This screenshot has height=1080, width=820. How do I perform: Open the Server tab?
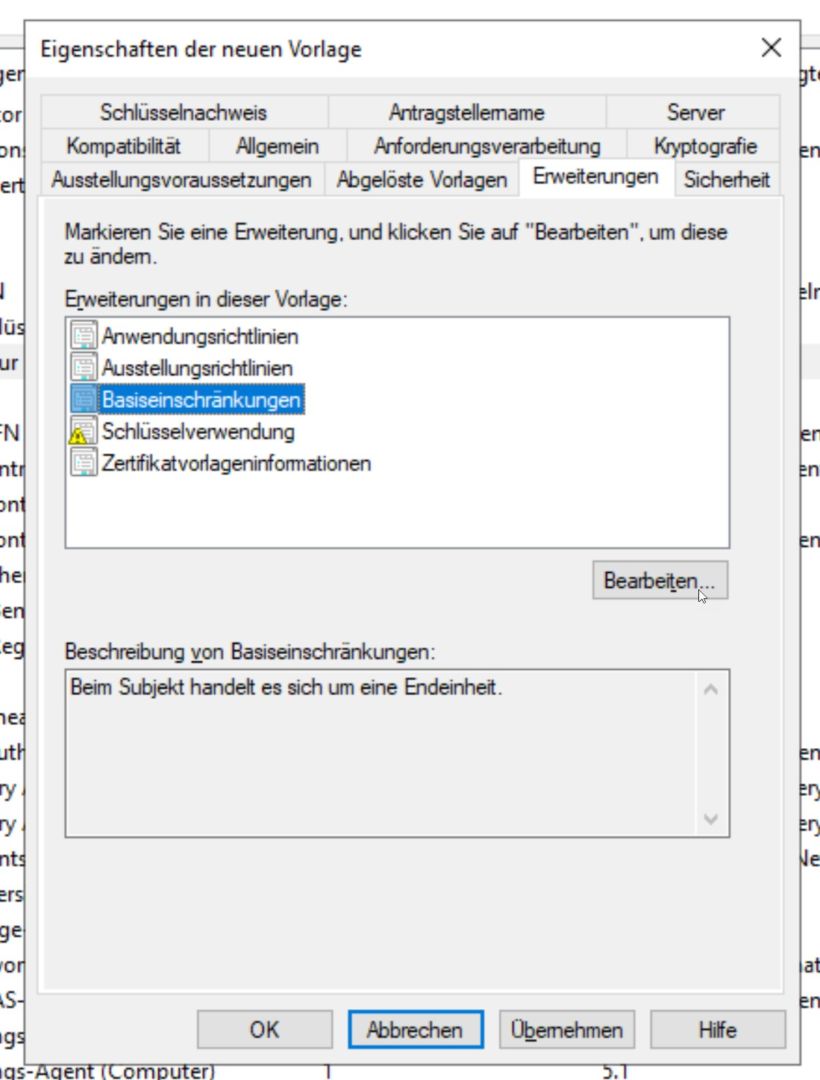click(x=695, y=112)
